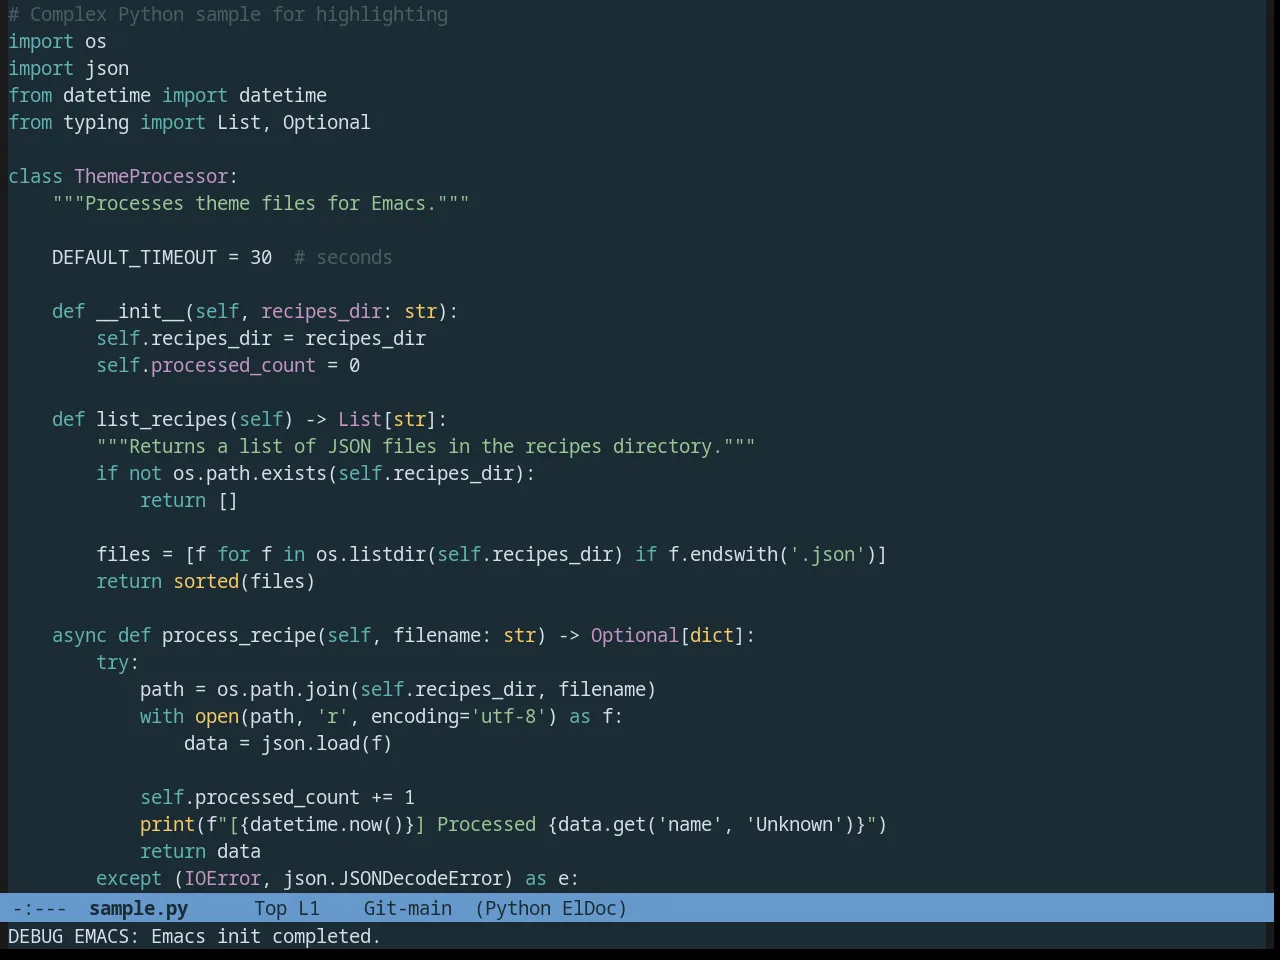Click 'self.processed_count = 0' line

tap(228, 365)
